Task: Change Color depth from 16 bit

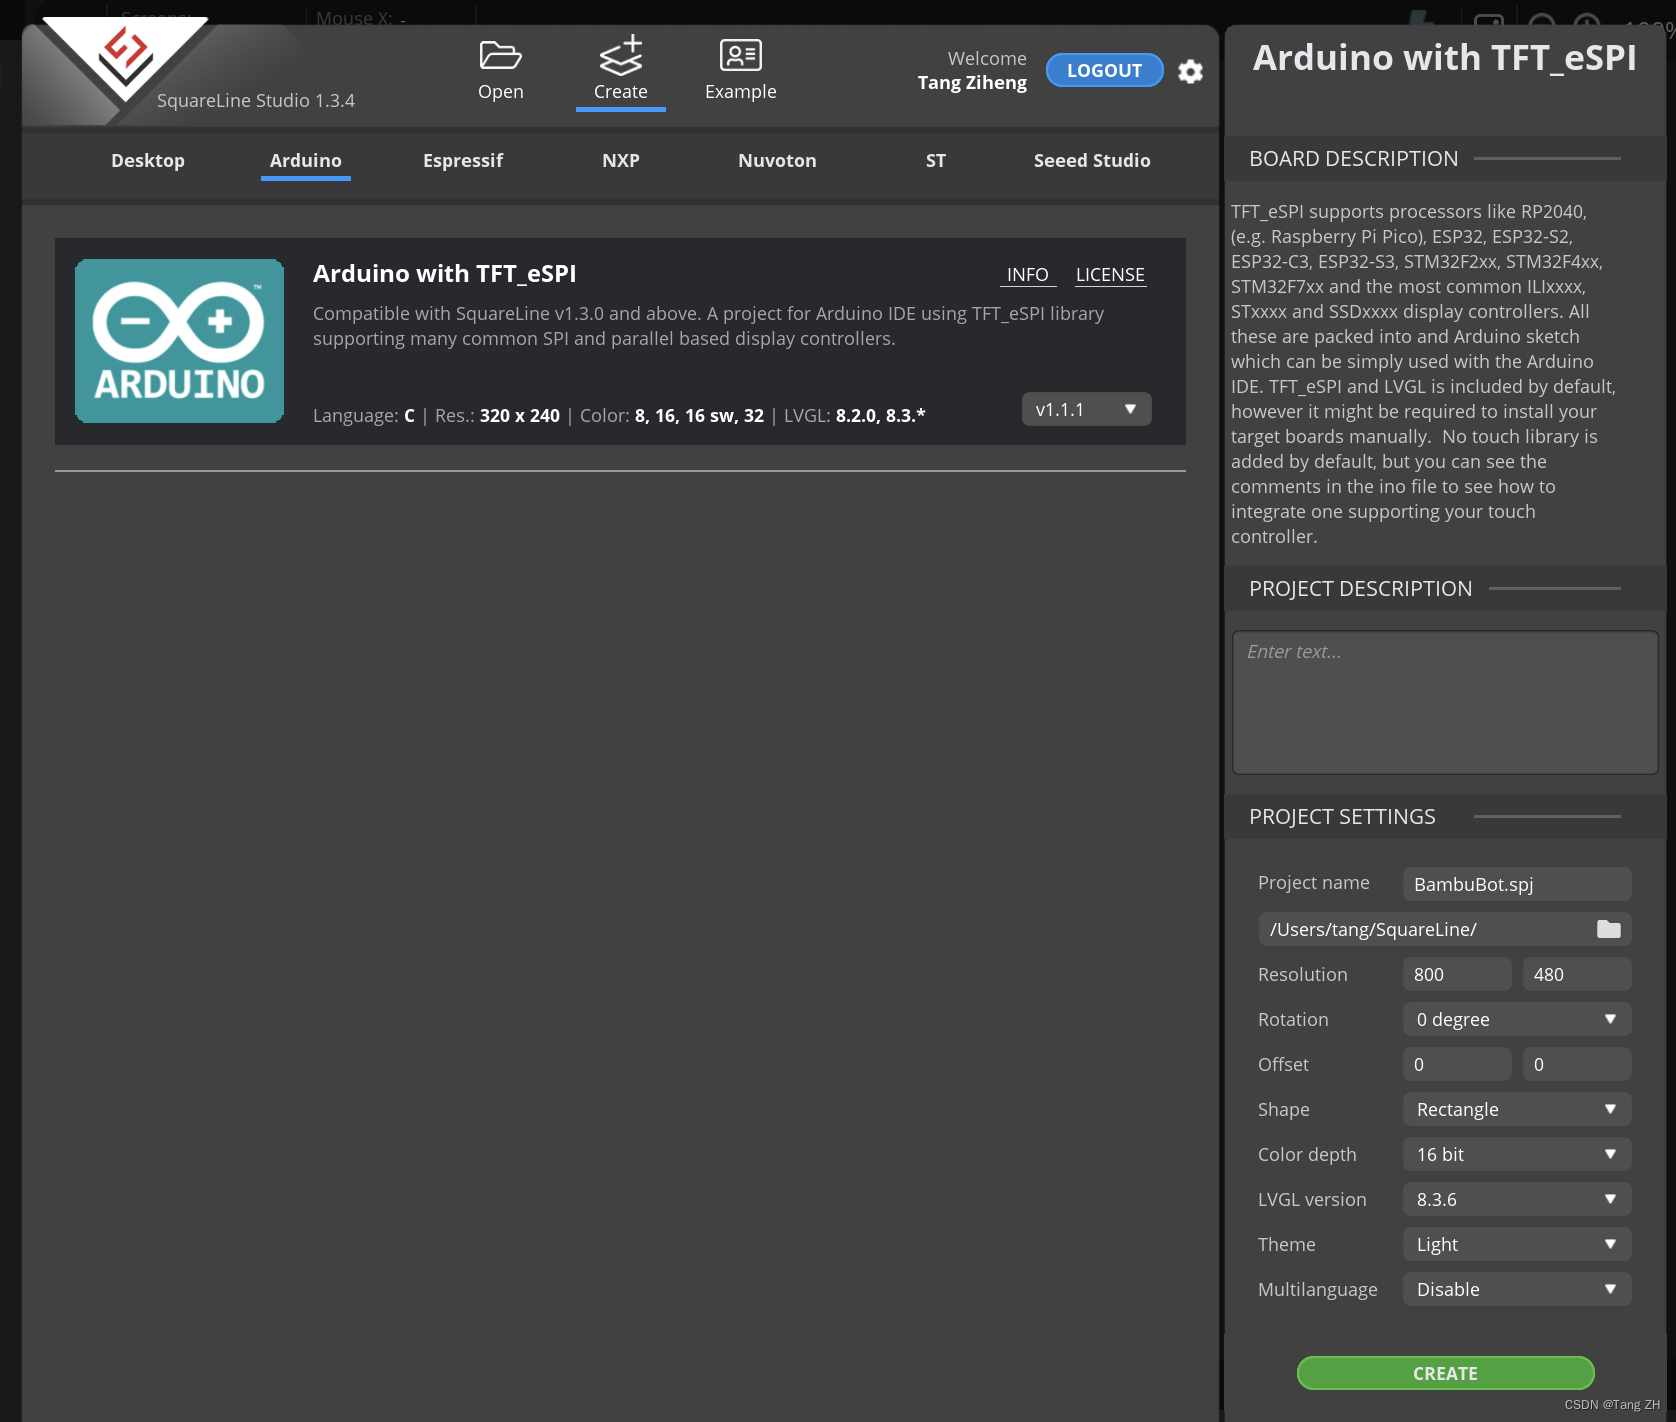Action: (1517, 1154)
